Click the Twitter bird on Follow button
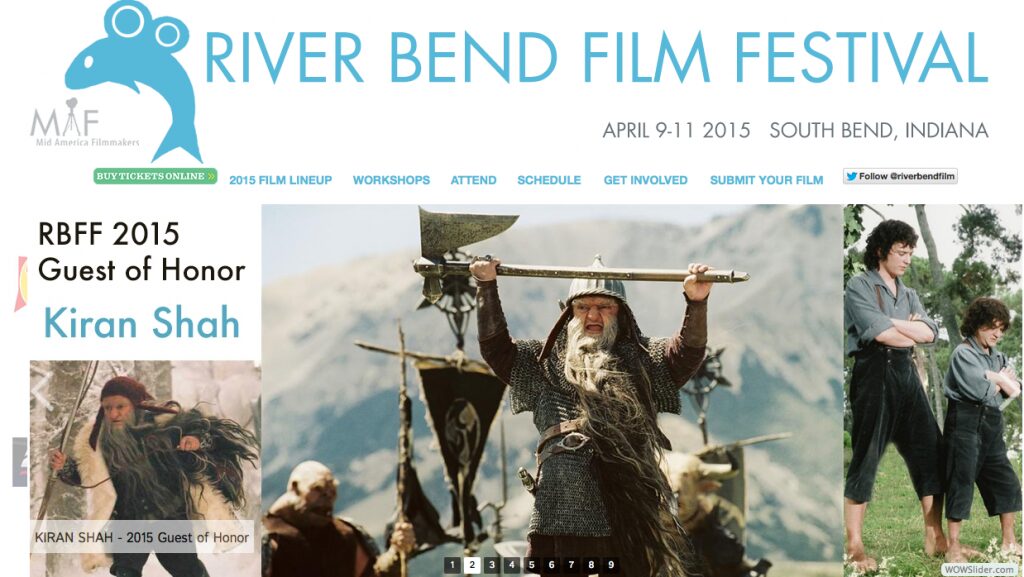This screenshot has height=577, width=1024. pos(851,176)
